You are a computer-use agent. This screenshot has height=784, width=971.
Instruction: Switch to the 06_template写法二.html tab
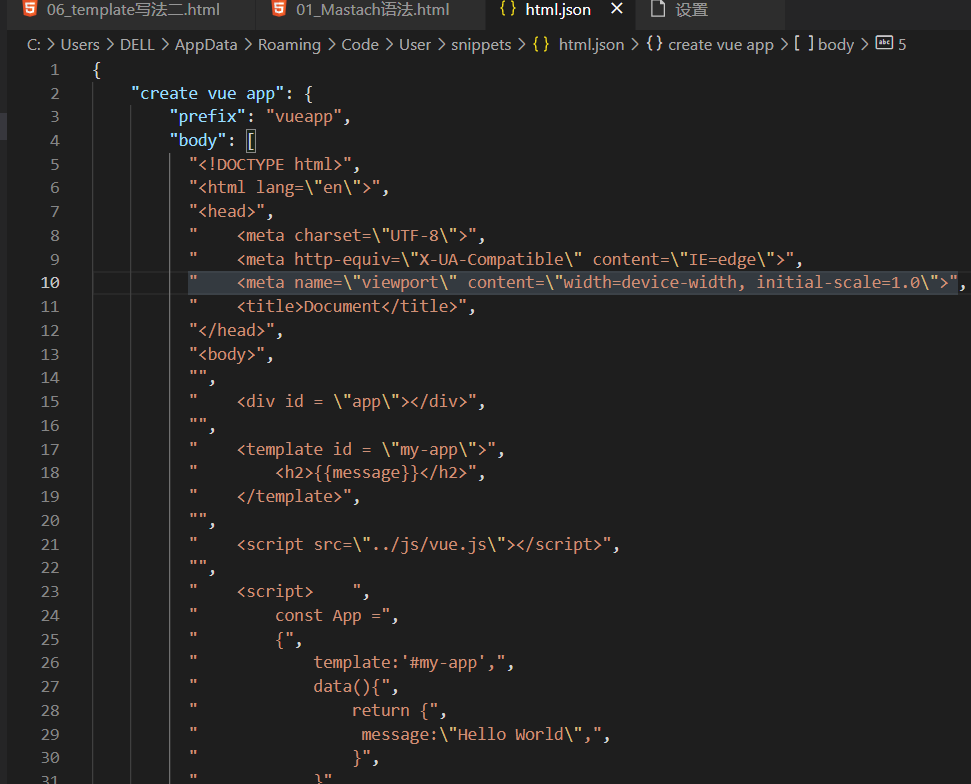(x=133, y=10)
